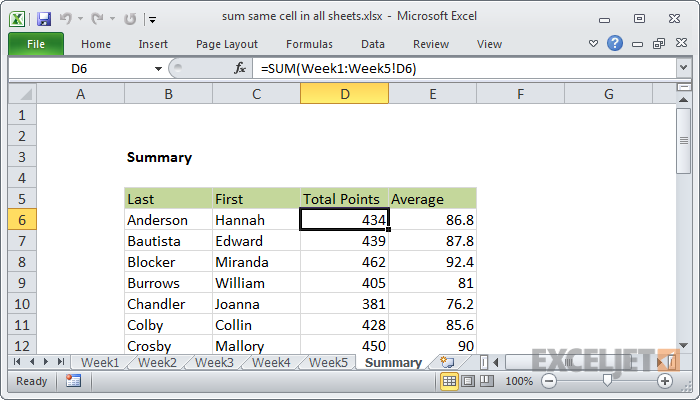Click the Undo arrow icon

click(x=66, y=19)
